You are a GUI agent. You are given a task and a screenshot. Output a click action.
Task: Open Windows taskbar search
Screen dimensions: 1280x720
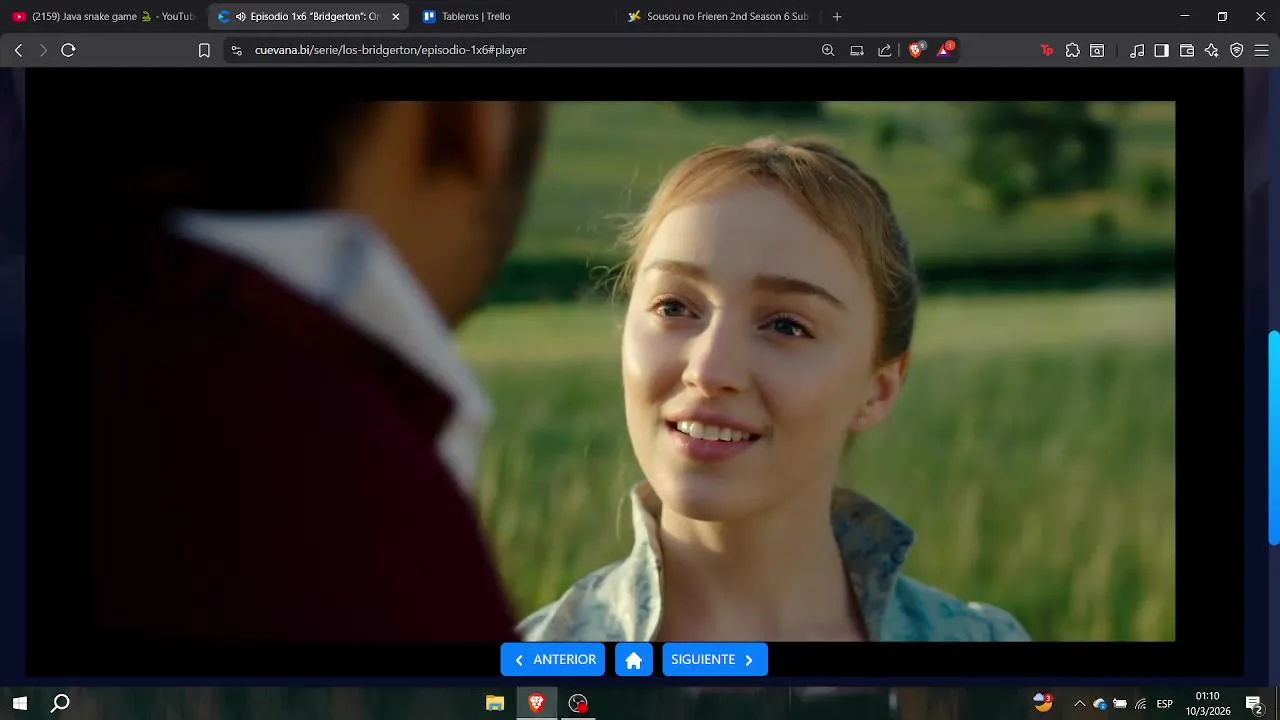click(60, 703)
